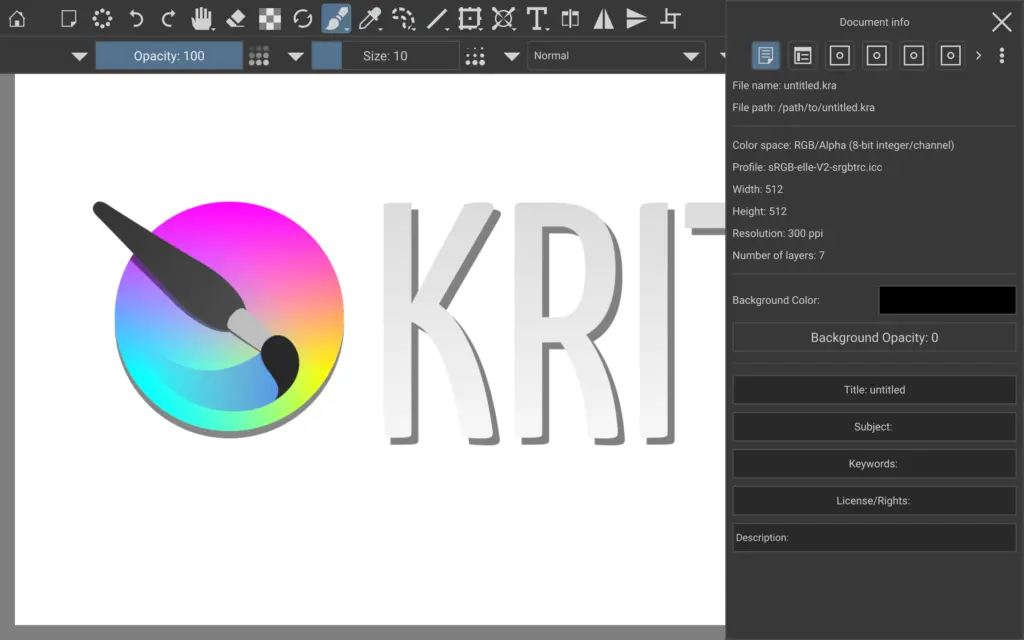Click the black Background Color swatch

946,300
